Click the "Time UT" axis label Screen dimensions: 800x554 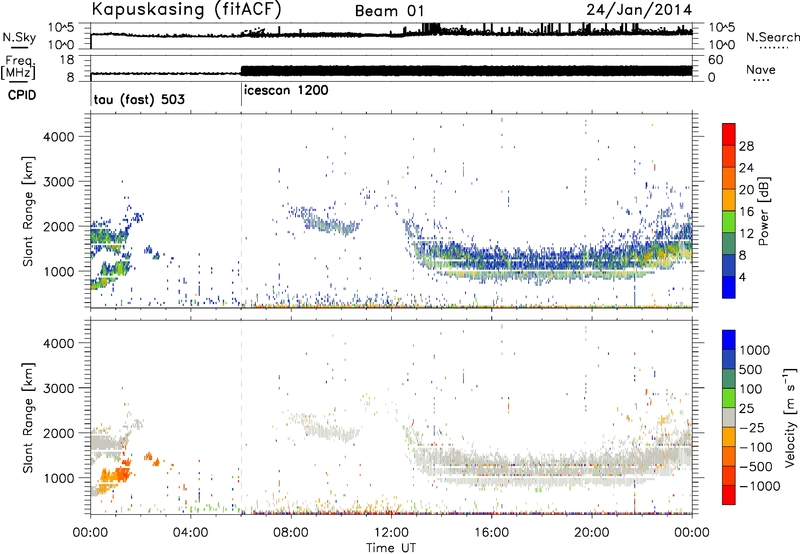coord(391,548)
